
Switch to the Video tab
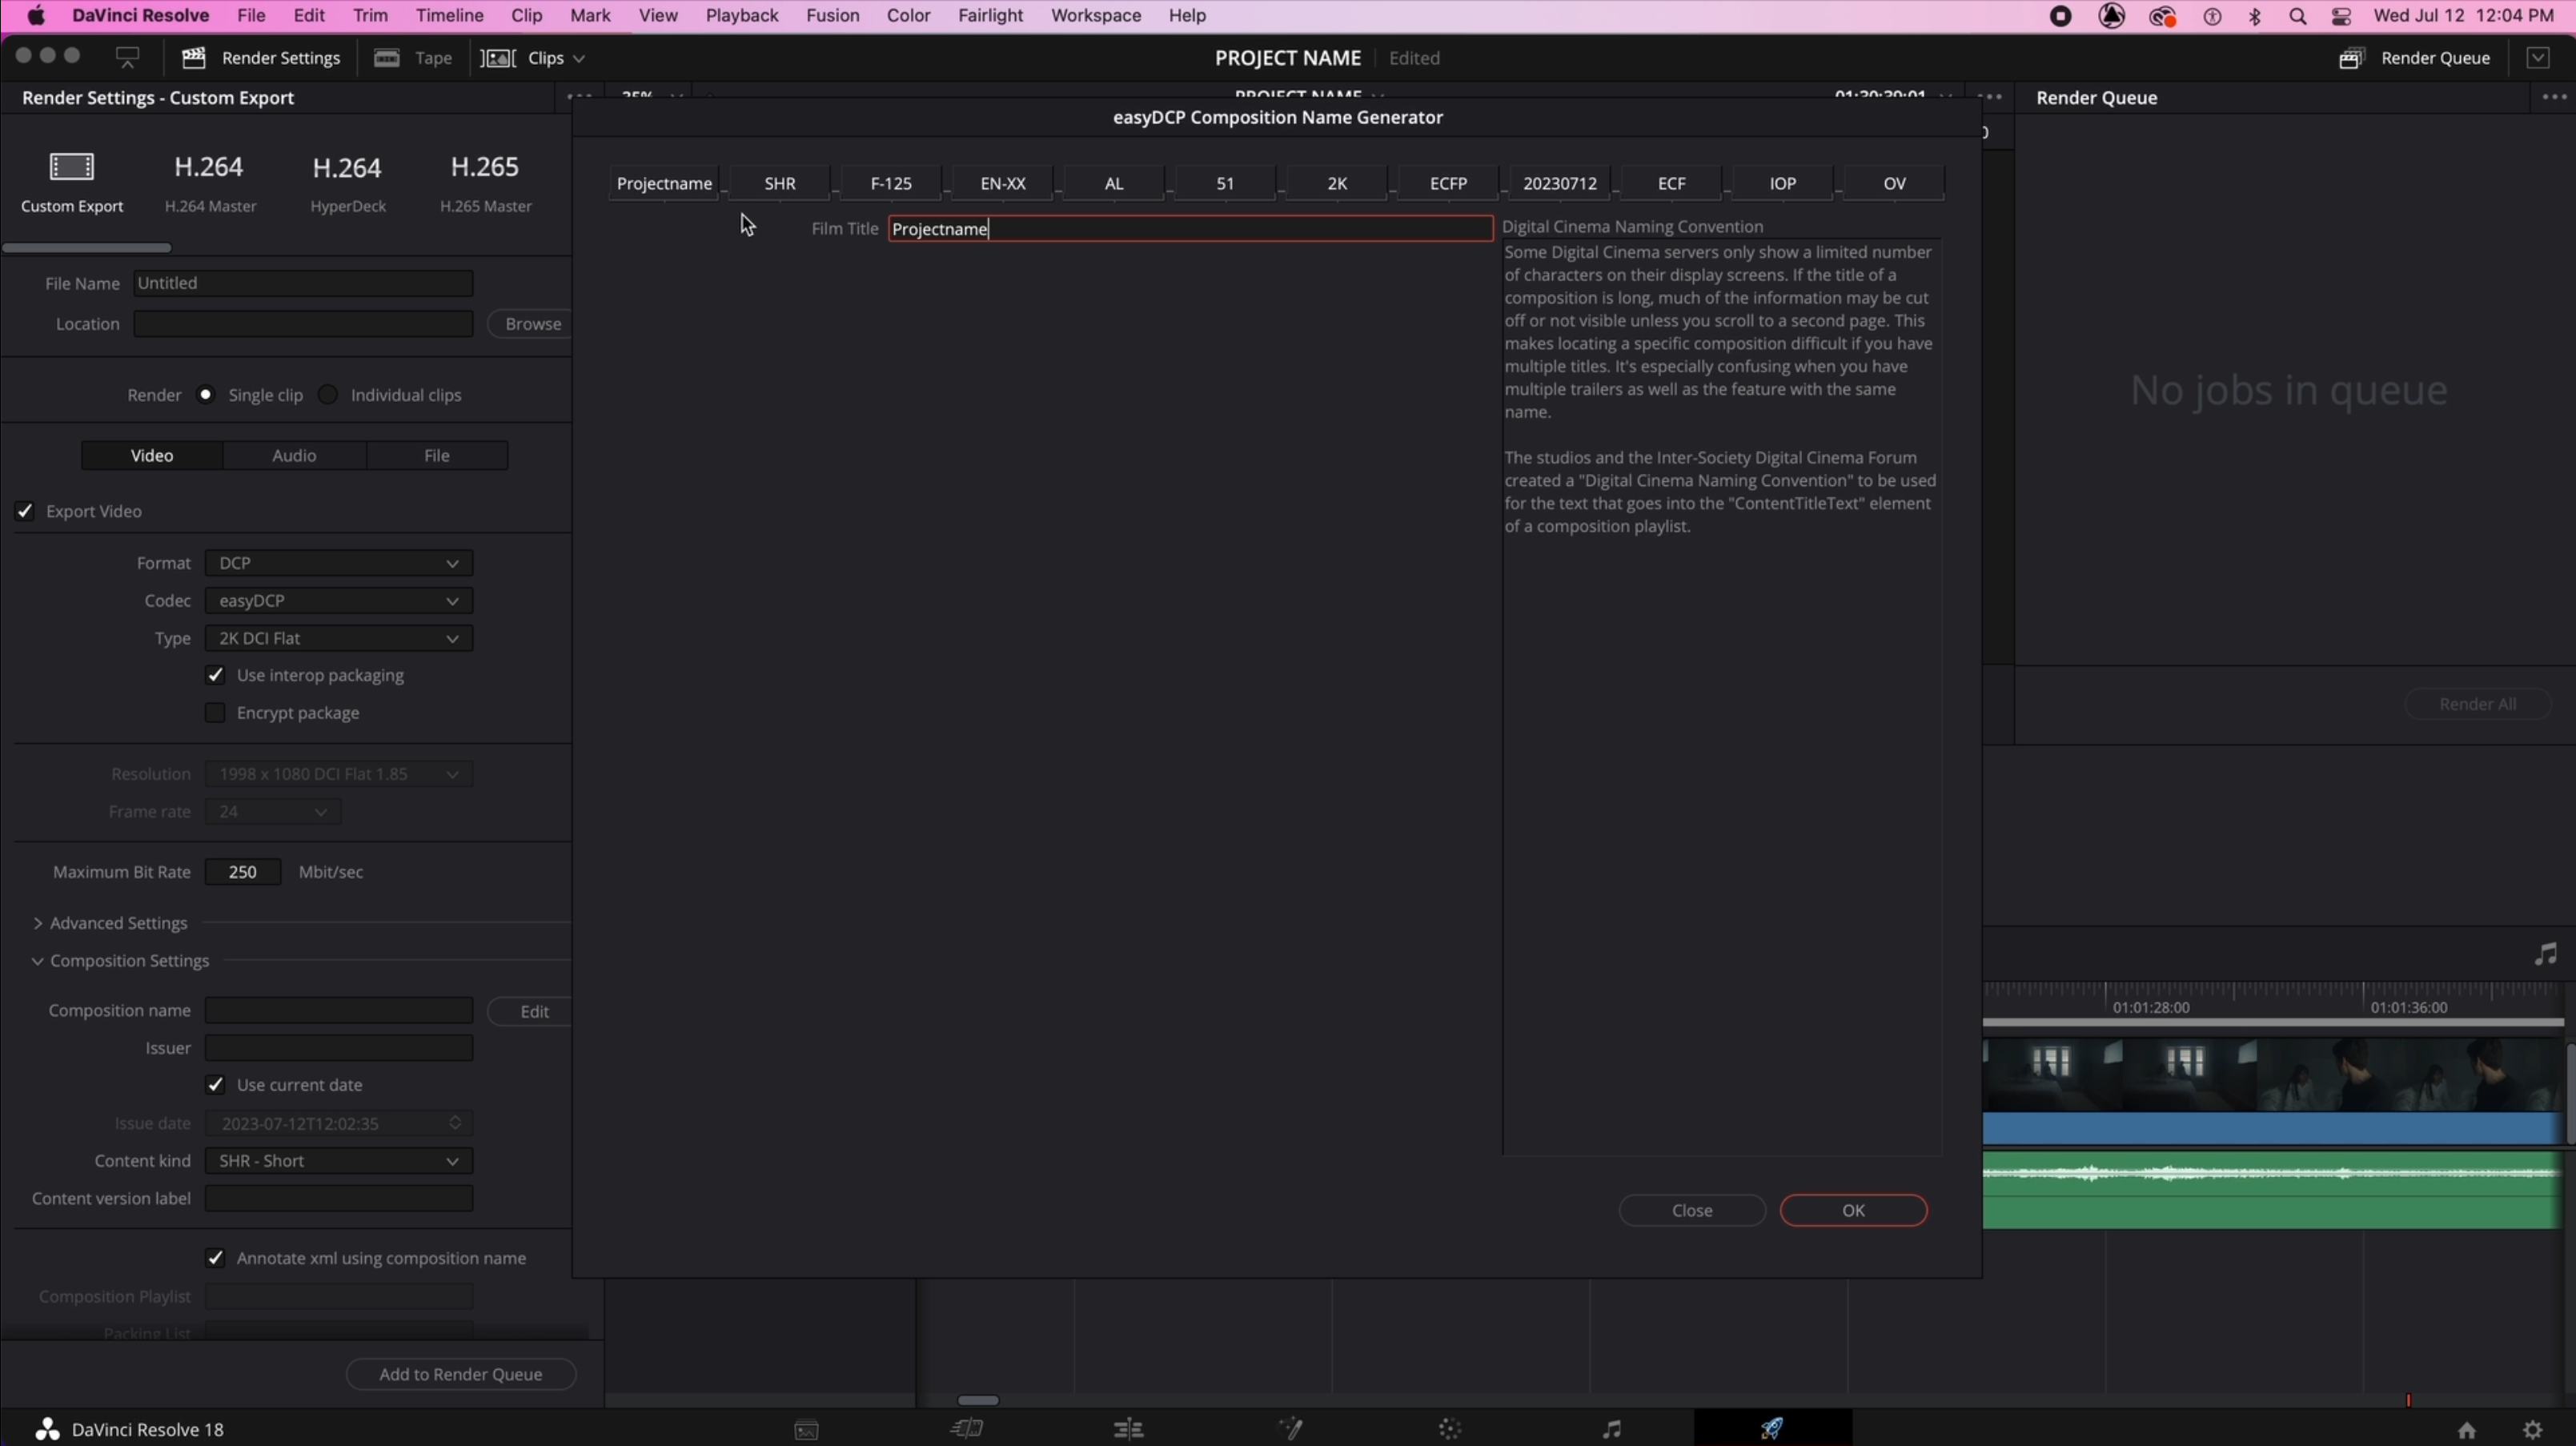[x=152, y=455]
